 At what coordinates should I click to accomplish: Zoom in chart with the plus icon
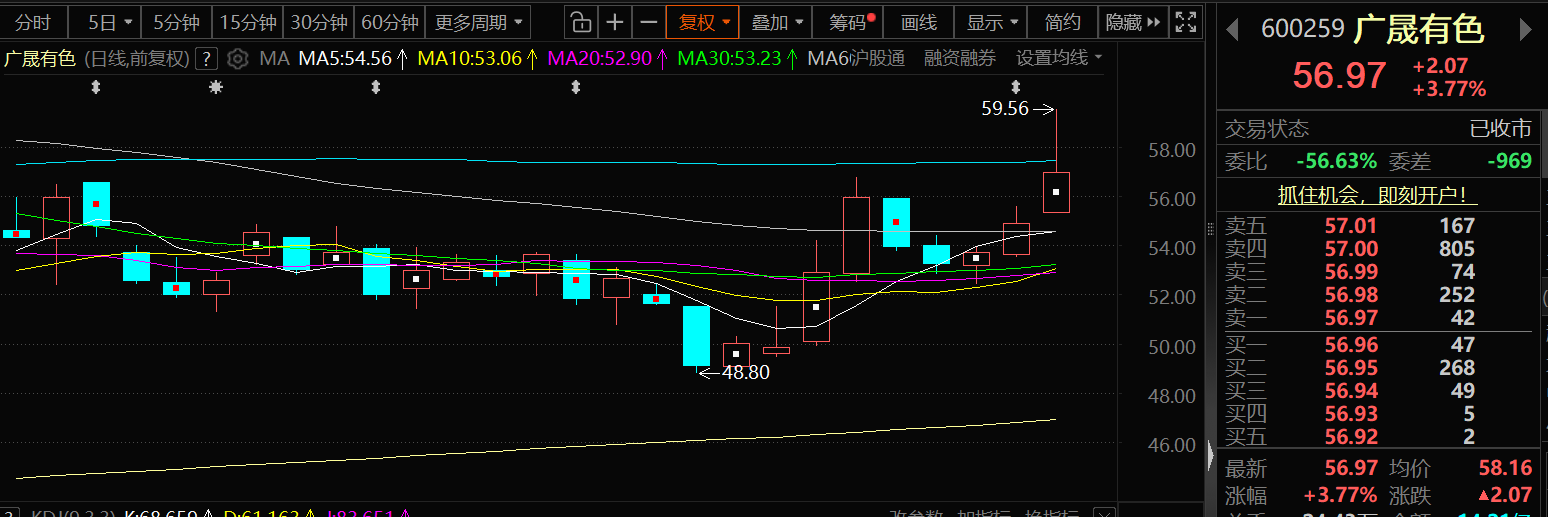[615, 22]
